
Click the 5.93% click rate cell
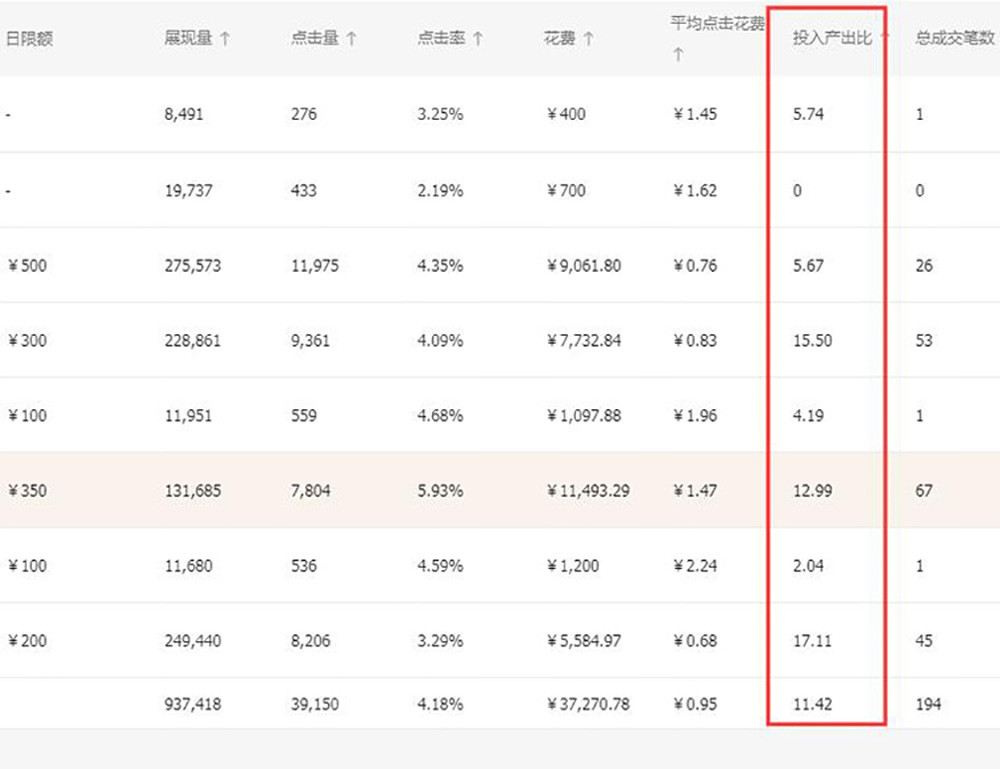[x=440, y=491]
